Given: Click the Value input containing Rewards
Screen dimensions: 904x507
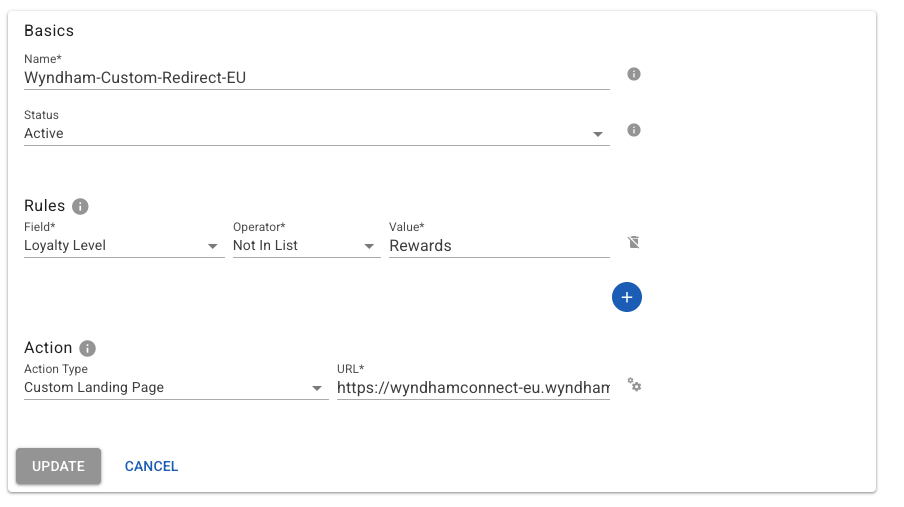Looking at the screenshot, I should coord(499,246).
